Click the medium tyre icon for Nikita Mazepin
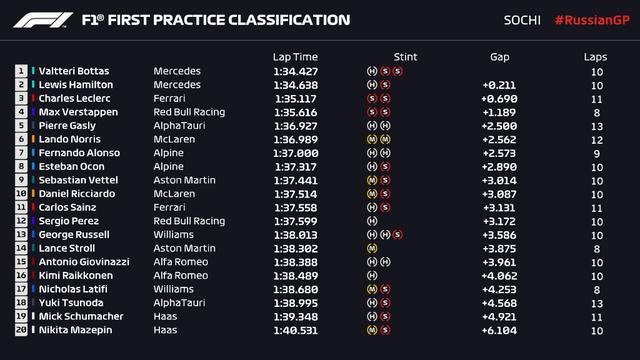 pyautogui.click(x=372, y=330)
